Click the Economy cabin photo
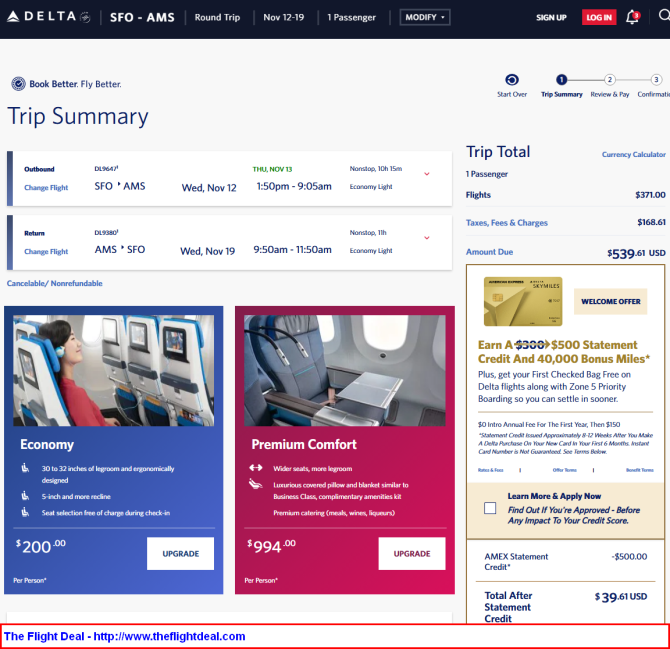The width and height of the screenshot is (670, 649). tap(114, 370)
